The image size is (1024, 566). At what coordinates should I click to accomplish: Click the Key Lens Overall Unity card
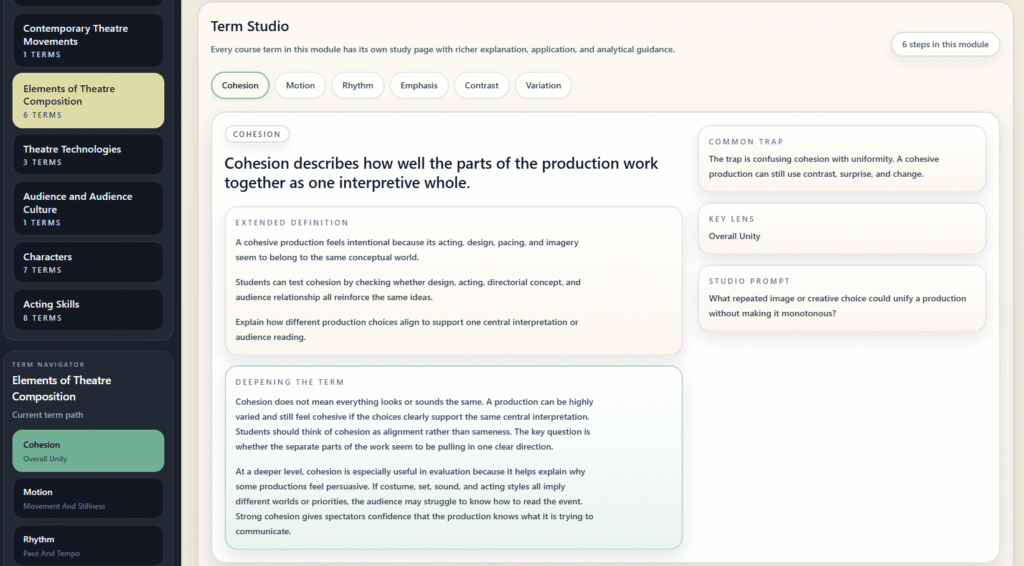click(841, 228)
